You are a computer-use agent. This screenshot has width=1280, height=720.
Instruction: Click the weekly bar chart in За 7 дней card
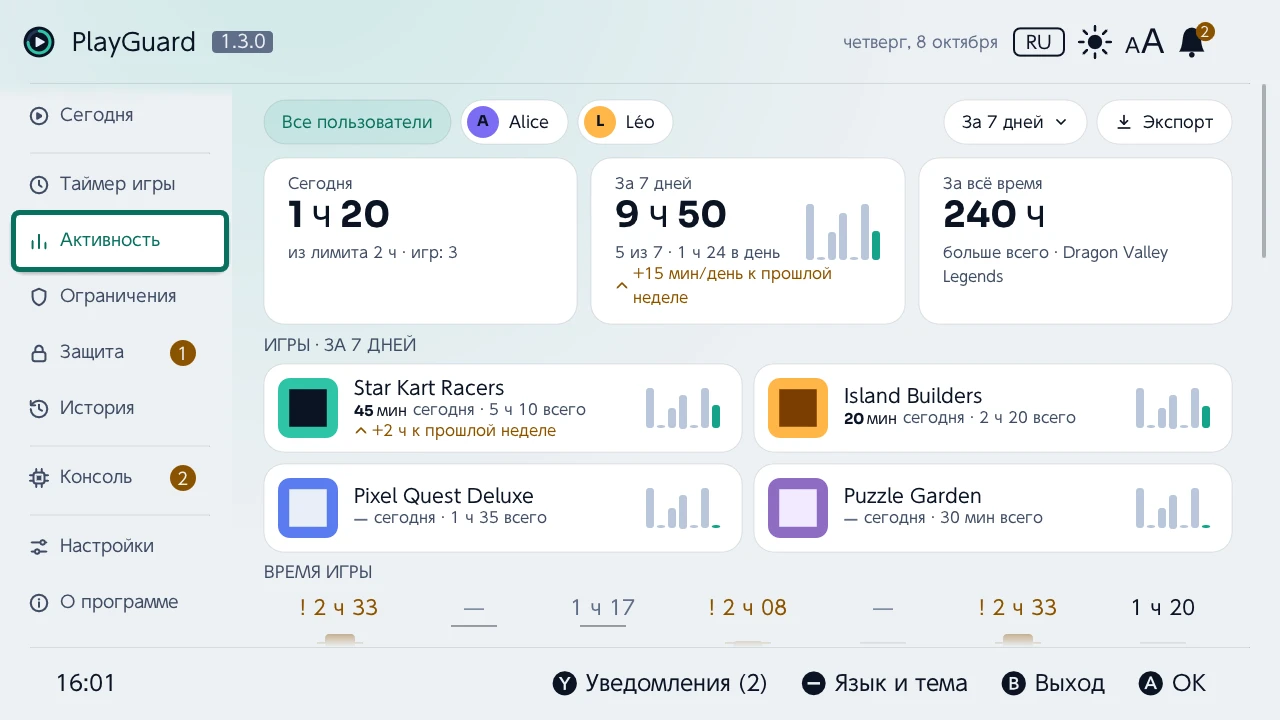843,232
